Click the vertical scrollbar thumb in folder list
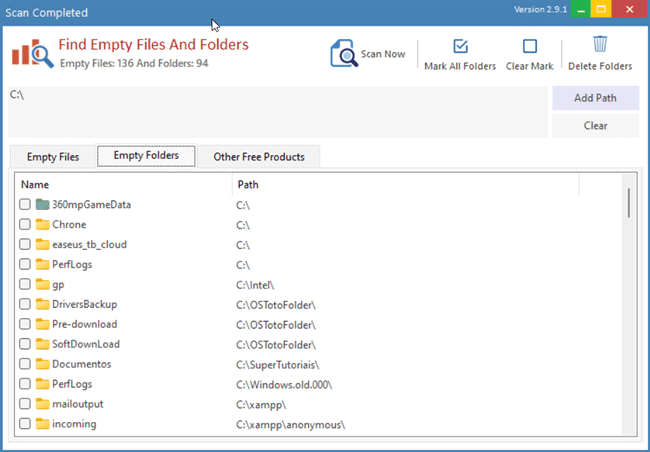This screenshot has height=452, width=650. coord(629,203)
